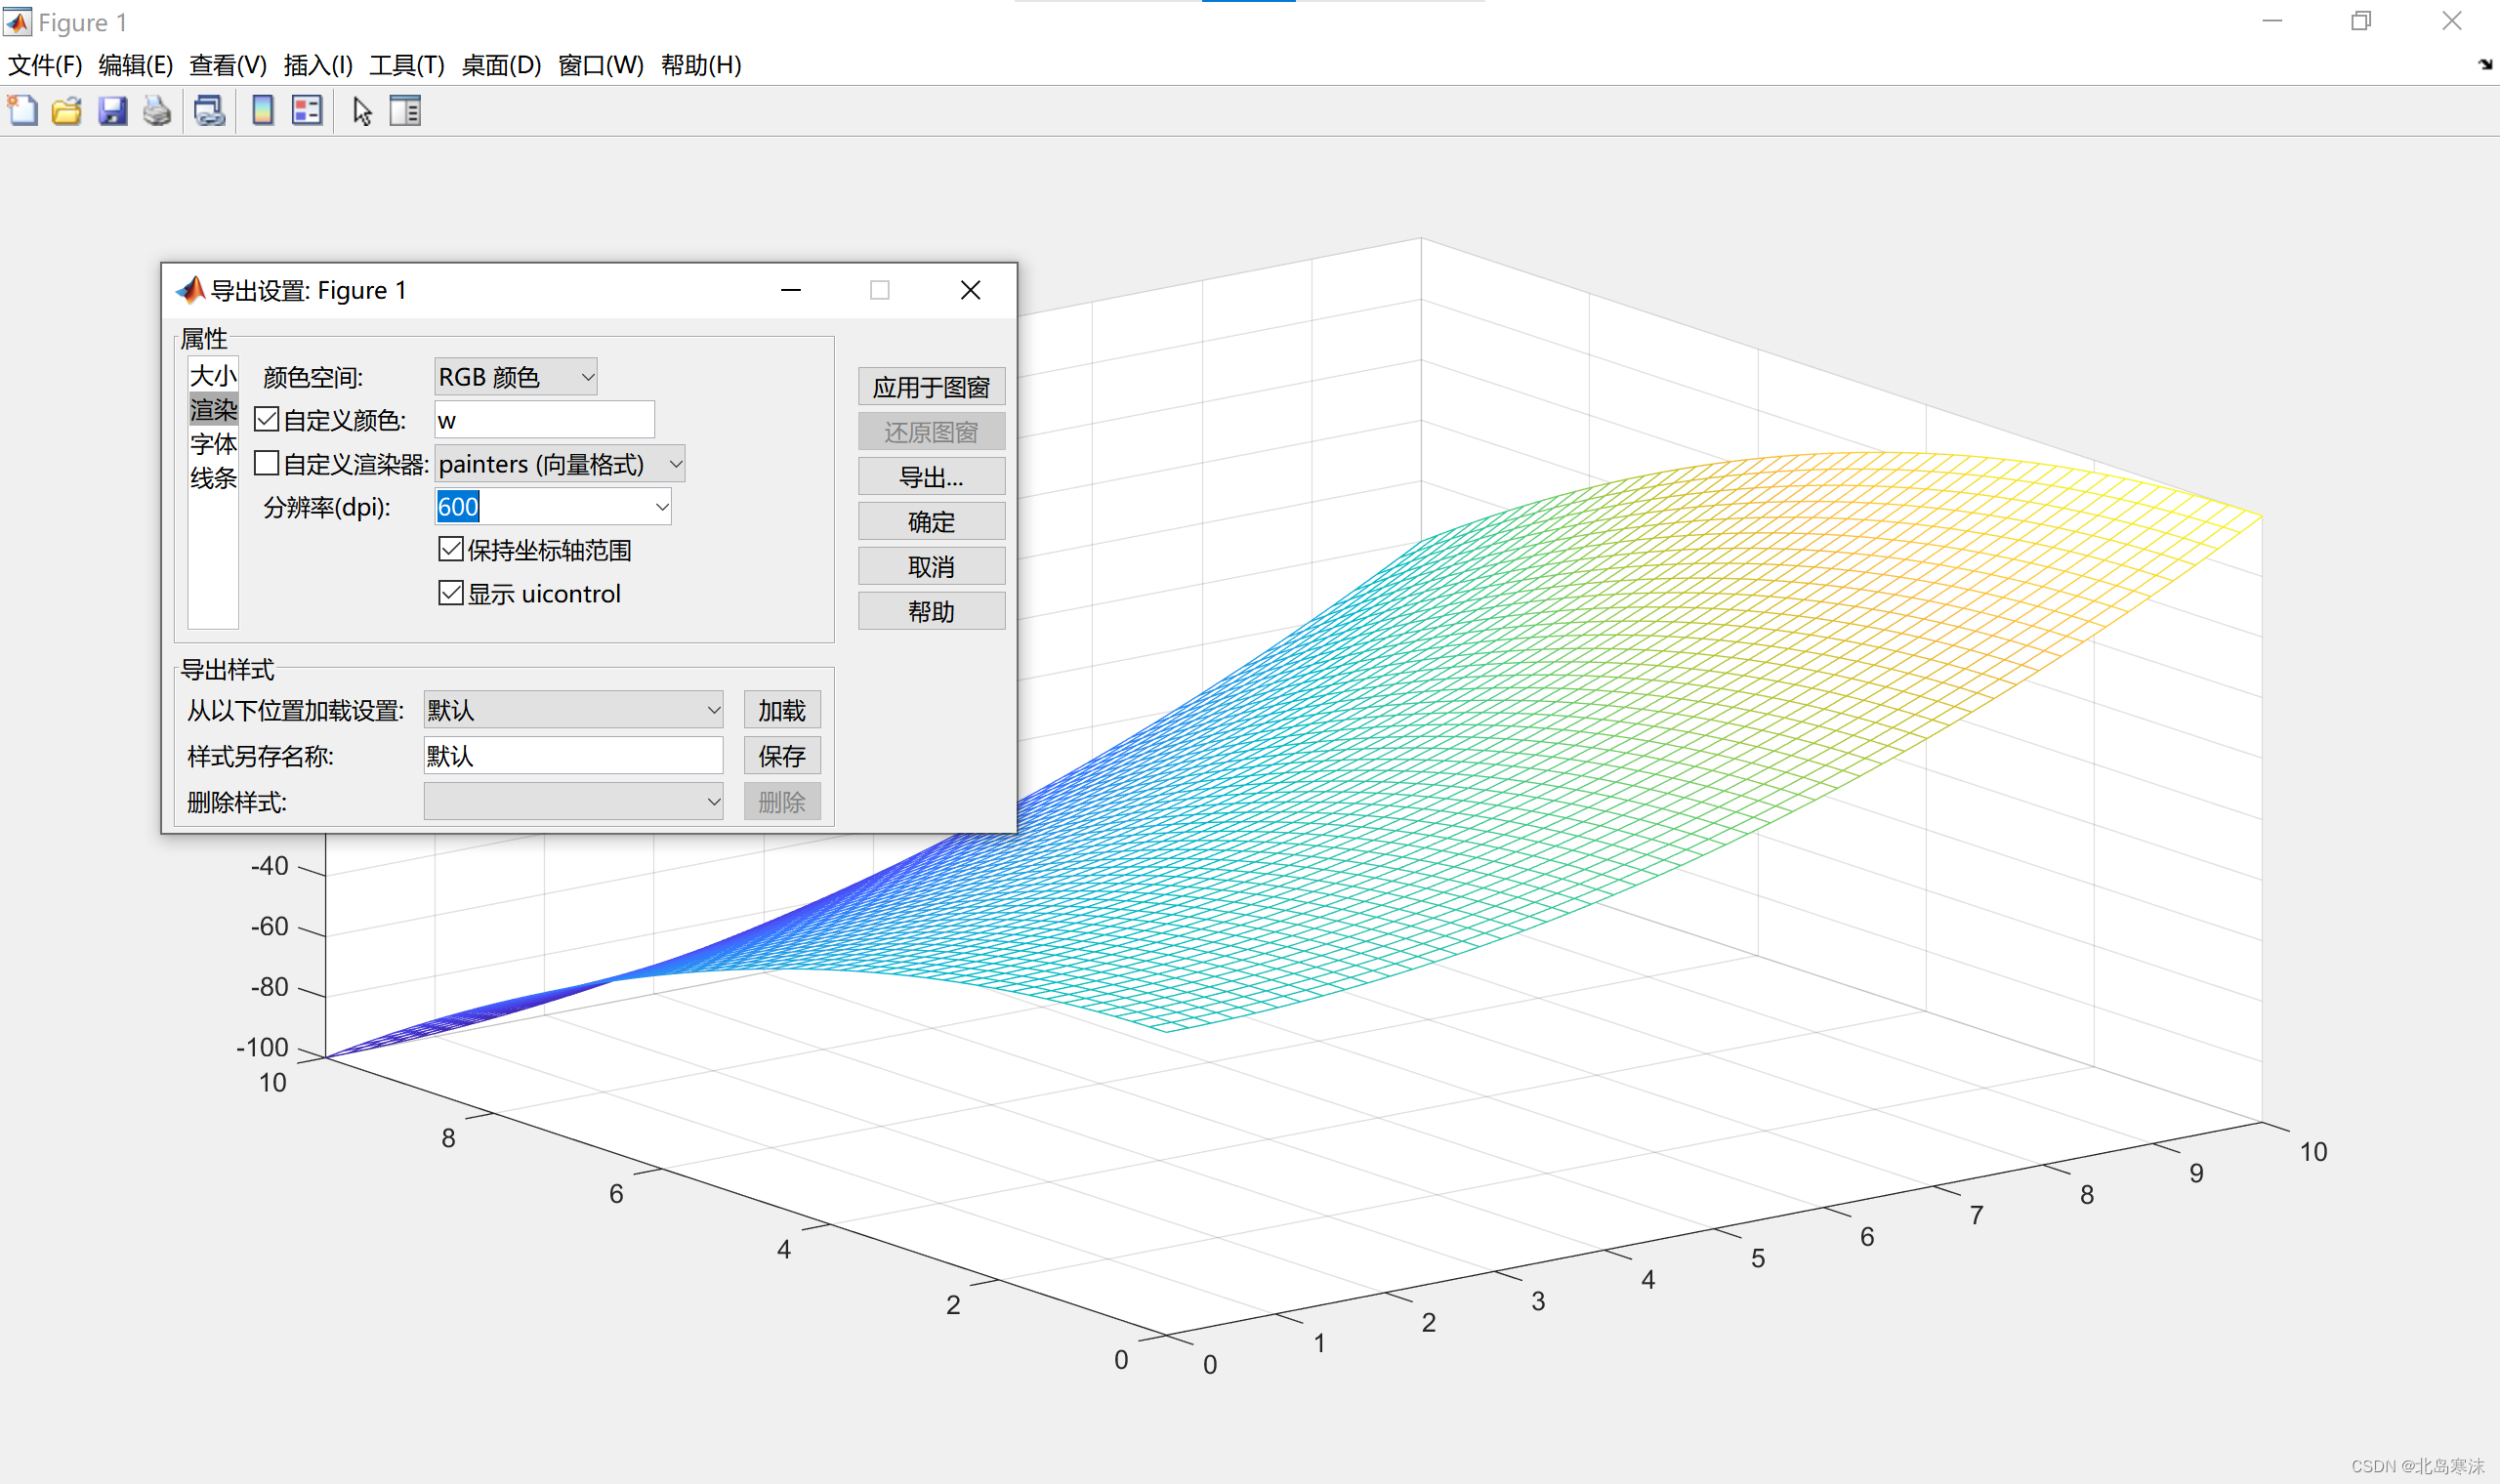Open the 文件(F) menu
The width and height of the screenshot is (2500, 1484).
point(44,65)
